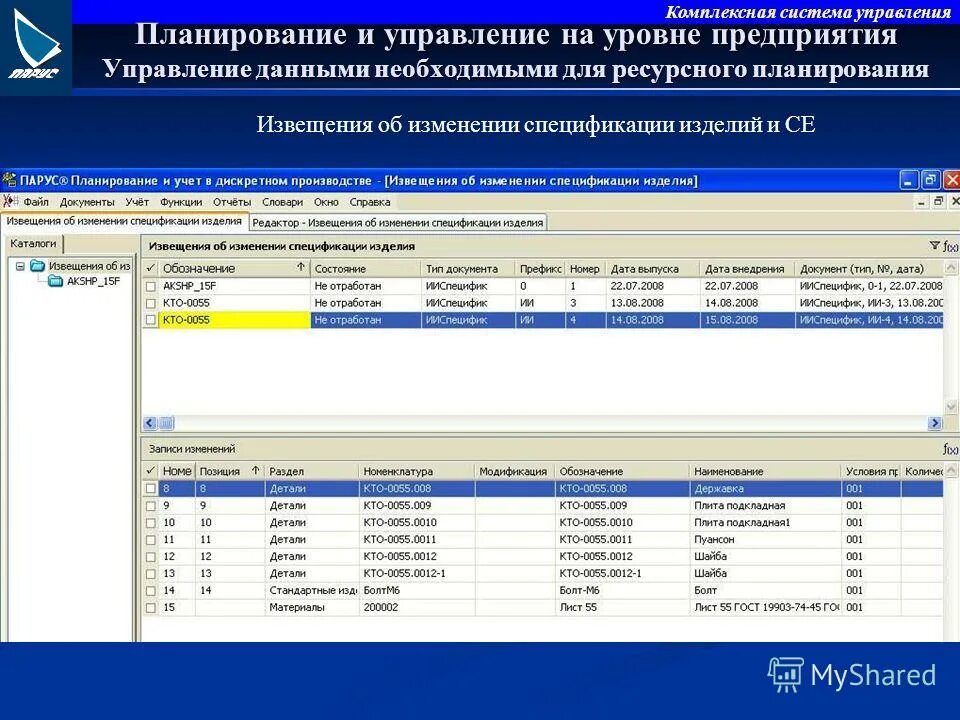The height and width of the screenshot is (720, 960).
Task: Select the Лист 55 designation cell
Action: [622, 608]
